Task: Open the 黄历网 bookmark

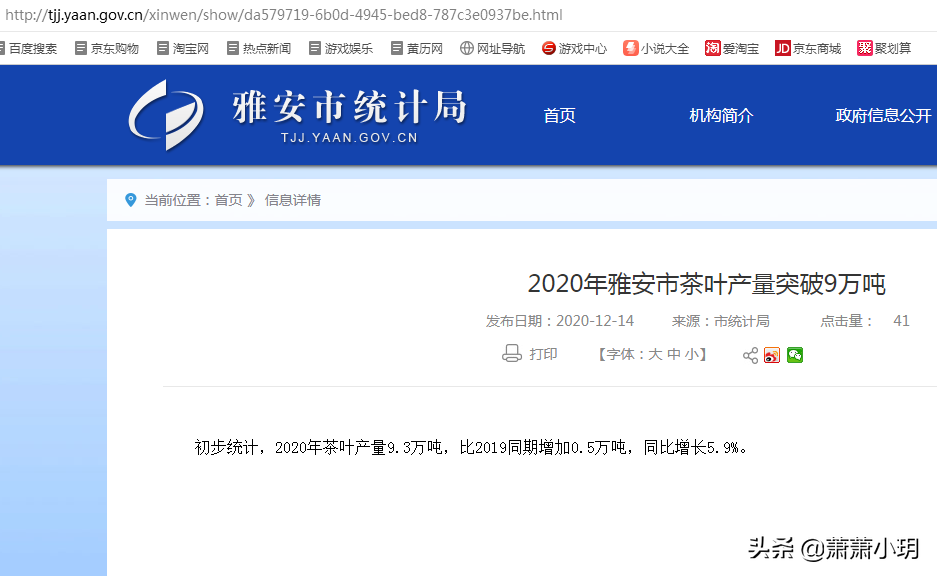Action: click(417, 48)
